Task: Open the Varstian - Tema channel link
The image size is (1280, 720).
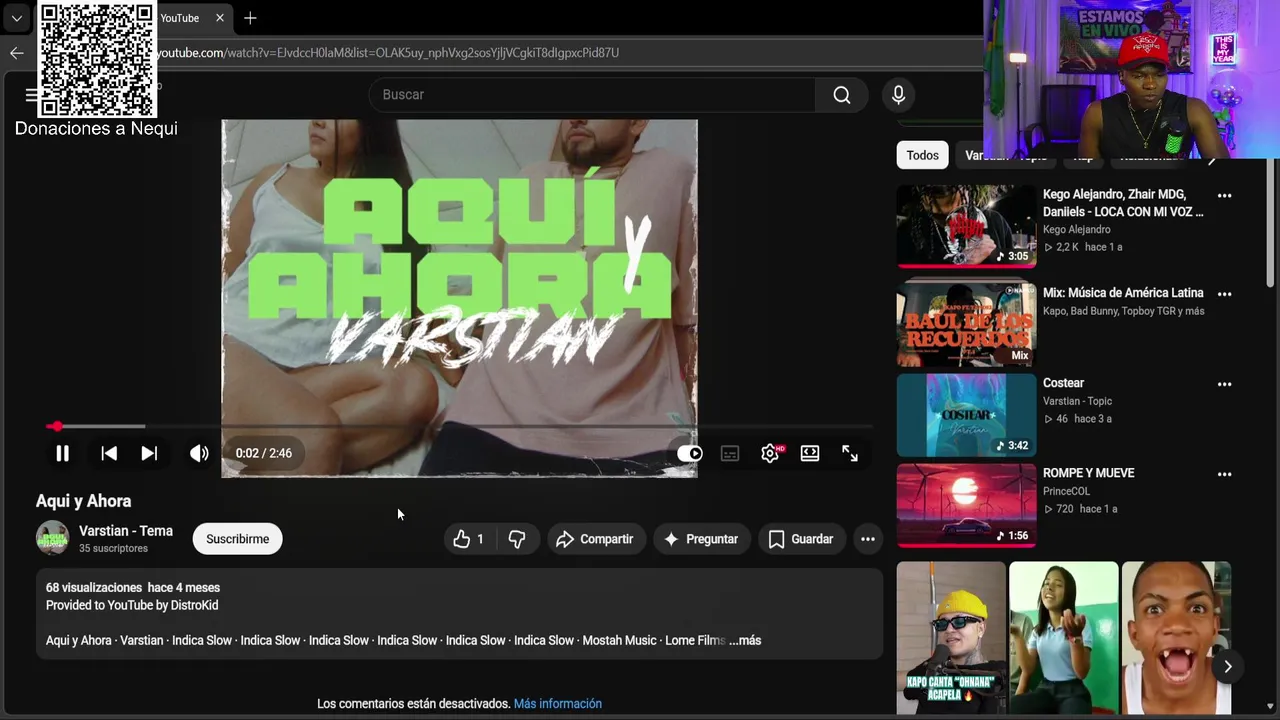Action: click(126, 531)
